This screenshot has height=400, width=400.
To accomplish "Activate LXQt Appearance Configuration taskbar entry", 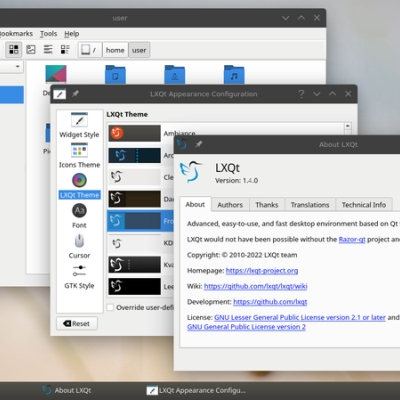I will 197,390.
